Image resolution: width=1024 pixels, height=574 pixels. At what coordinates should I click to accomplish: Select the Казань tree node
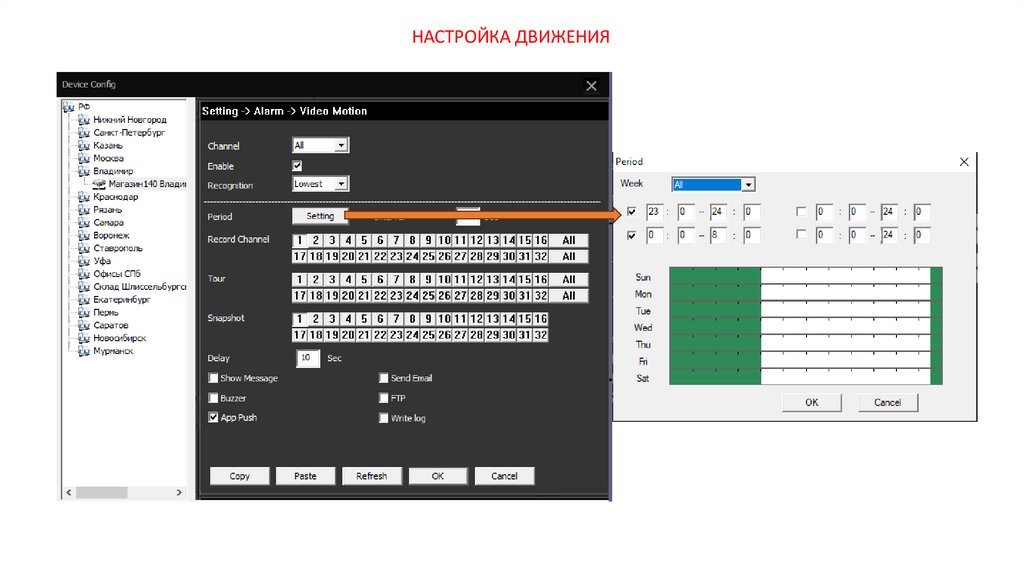[108, 146]
